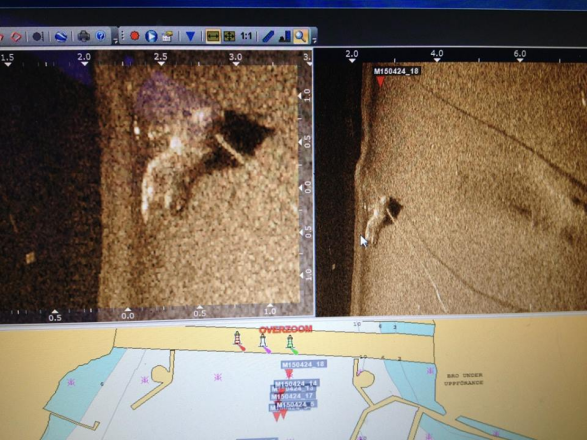Image resolution: width=587 pixels, height=441 pixels.
Task: Click the red diamond eraser-like icon
Action: [x=16, y=37]
